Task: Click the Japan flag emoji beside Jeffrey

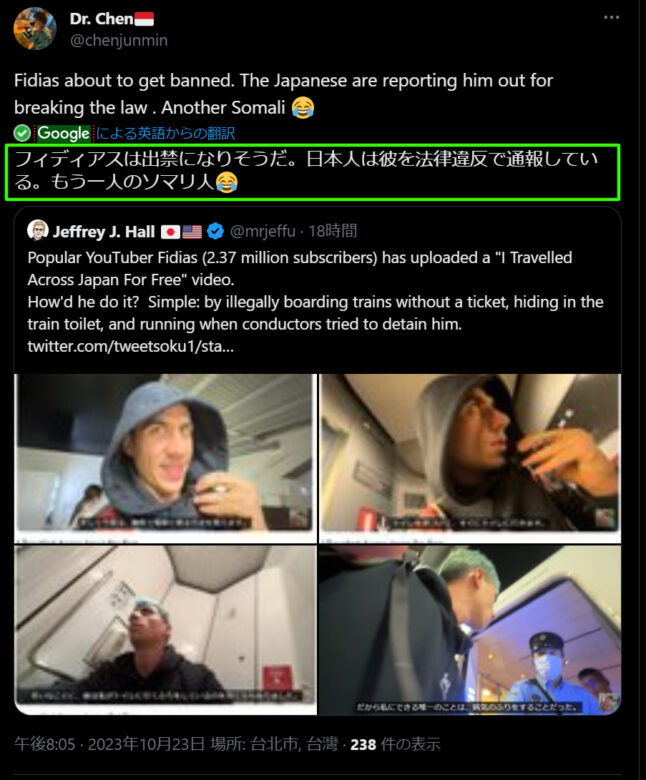Action: point(171,232)
